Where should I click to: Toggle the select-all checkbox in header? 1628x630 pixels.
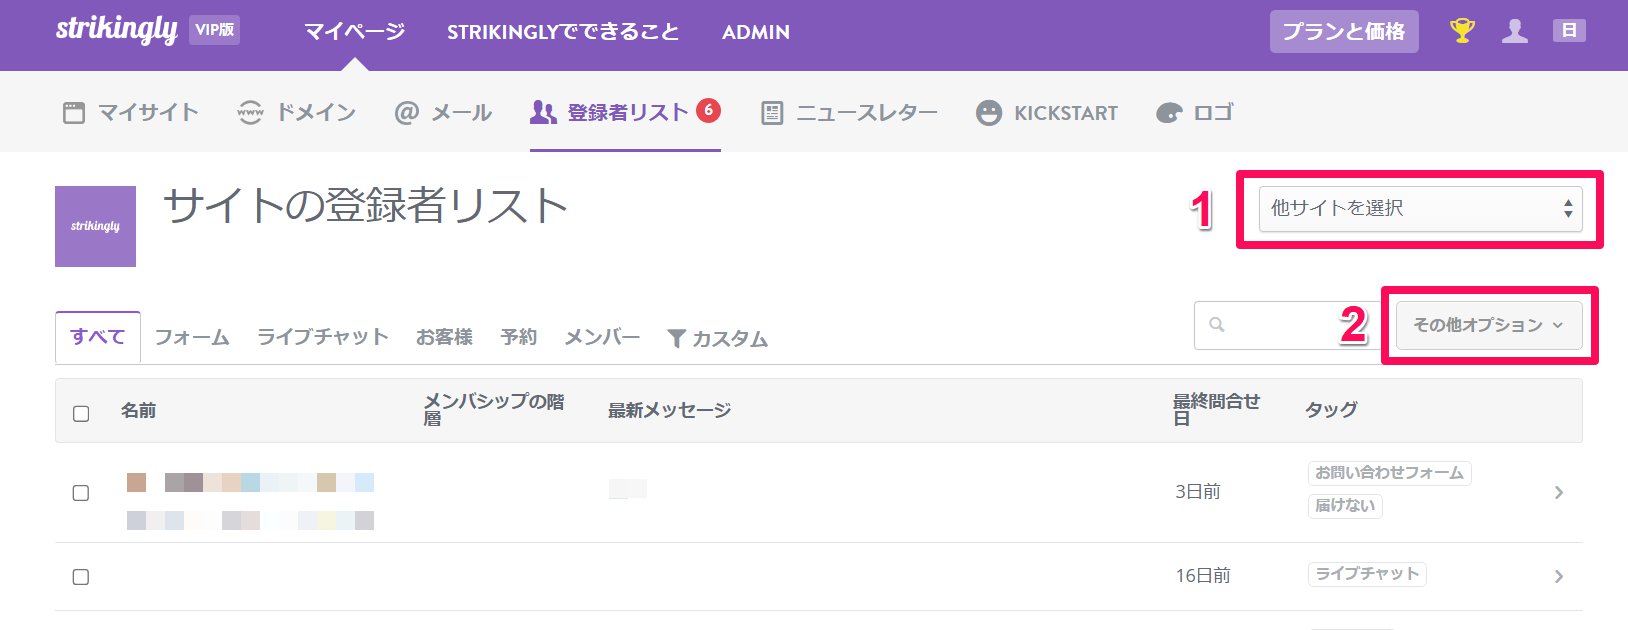(x=81, y=413)
